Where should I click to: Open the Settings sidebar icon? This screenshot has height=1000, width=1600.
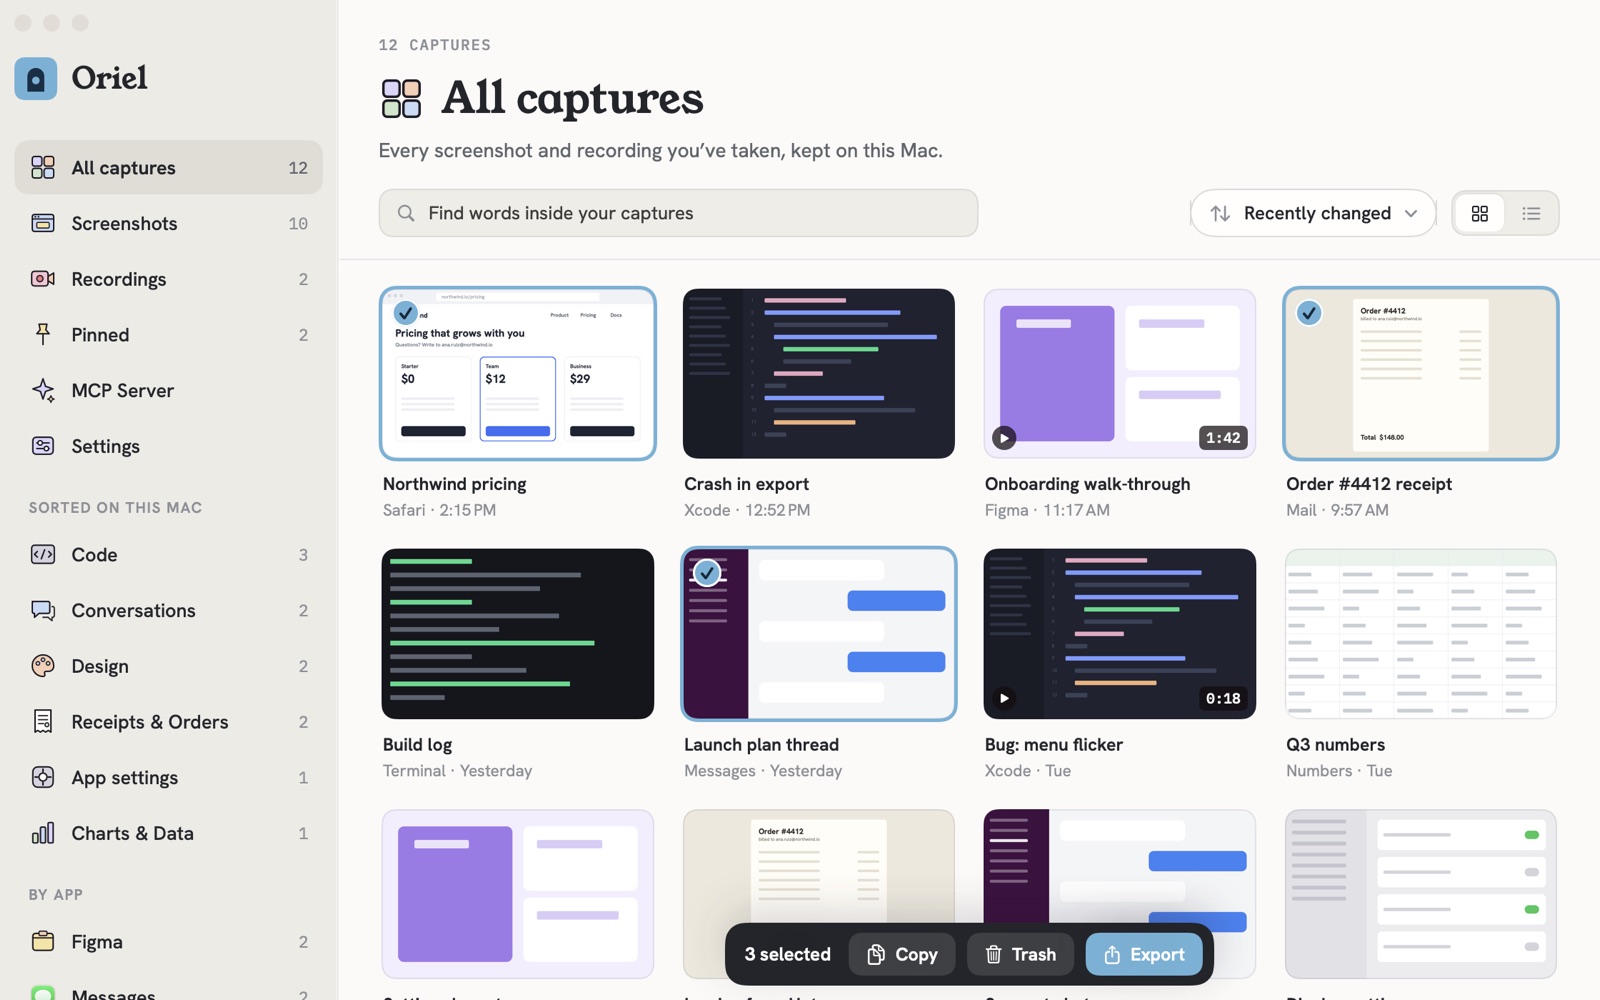(43, 446)
